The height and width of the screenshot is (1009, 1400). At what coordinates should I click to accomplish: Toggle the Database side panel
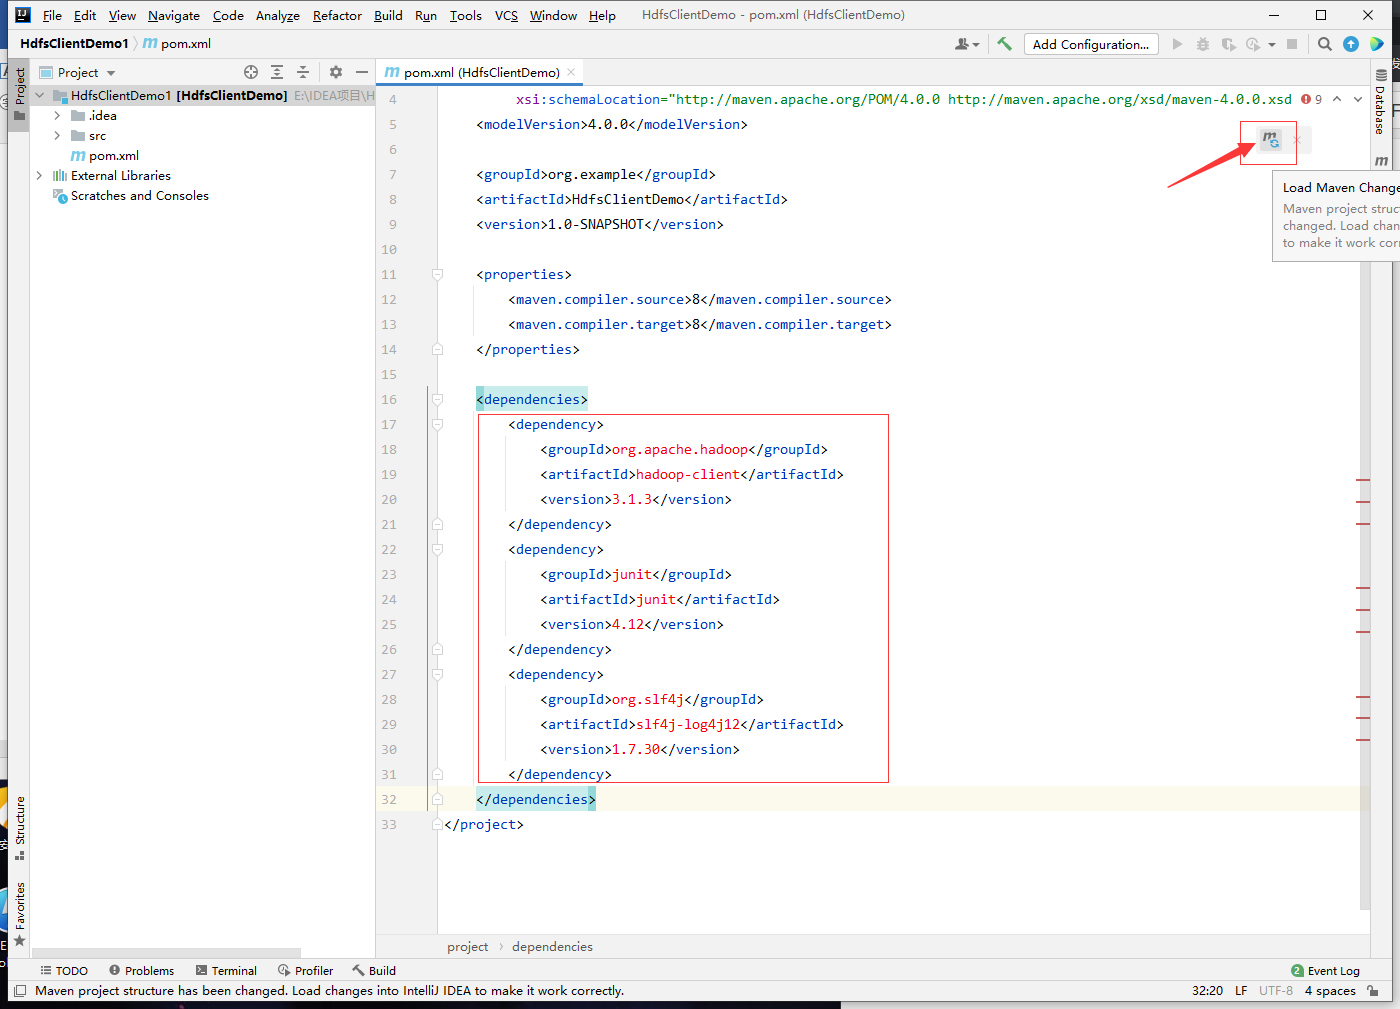pos(1380,102)
